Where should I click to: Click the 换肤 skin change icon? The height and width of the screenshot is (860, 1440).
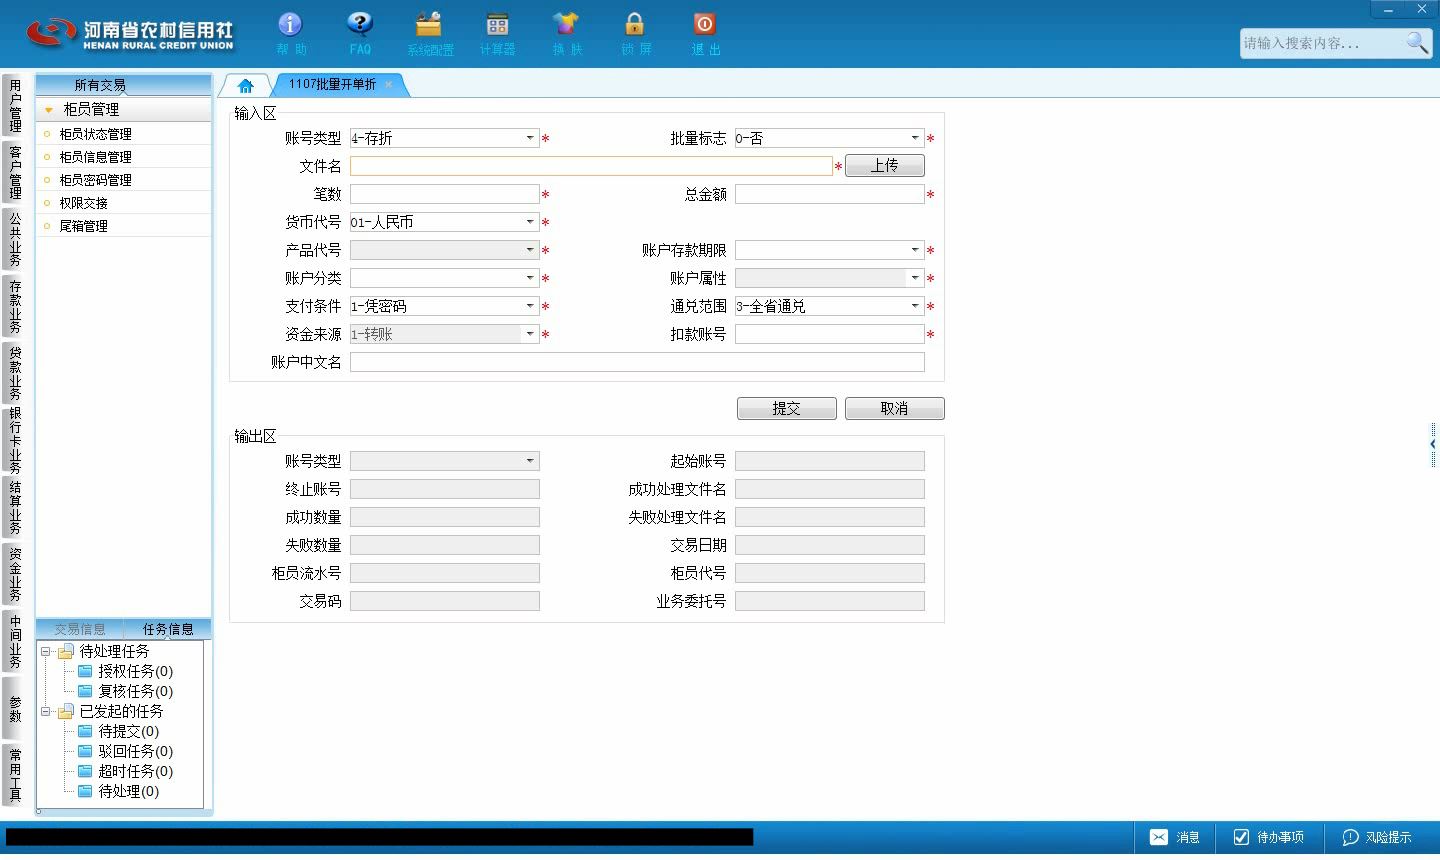tap(566, 25)
